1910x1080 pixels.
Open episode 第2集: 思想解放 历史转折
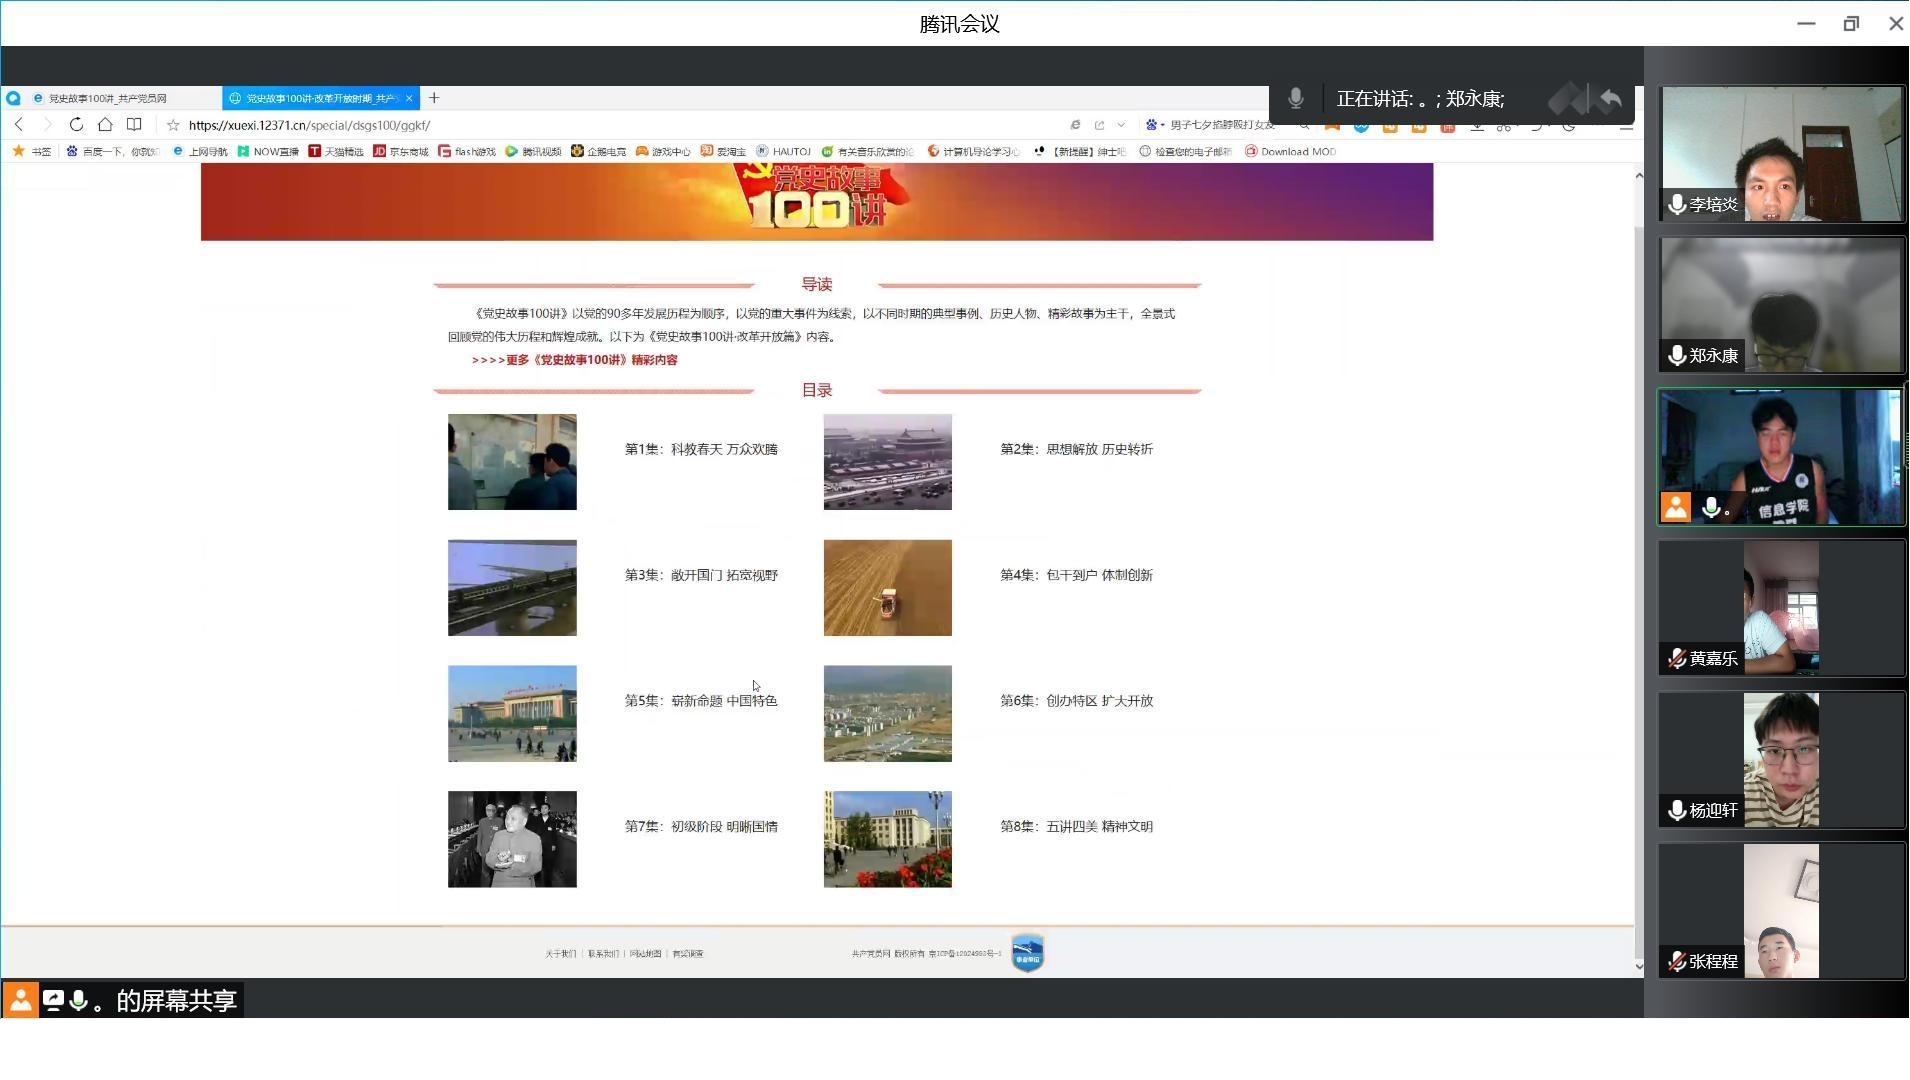coord(1077,449)
